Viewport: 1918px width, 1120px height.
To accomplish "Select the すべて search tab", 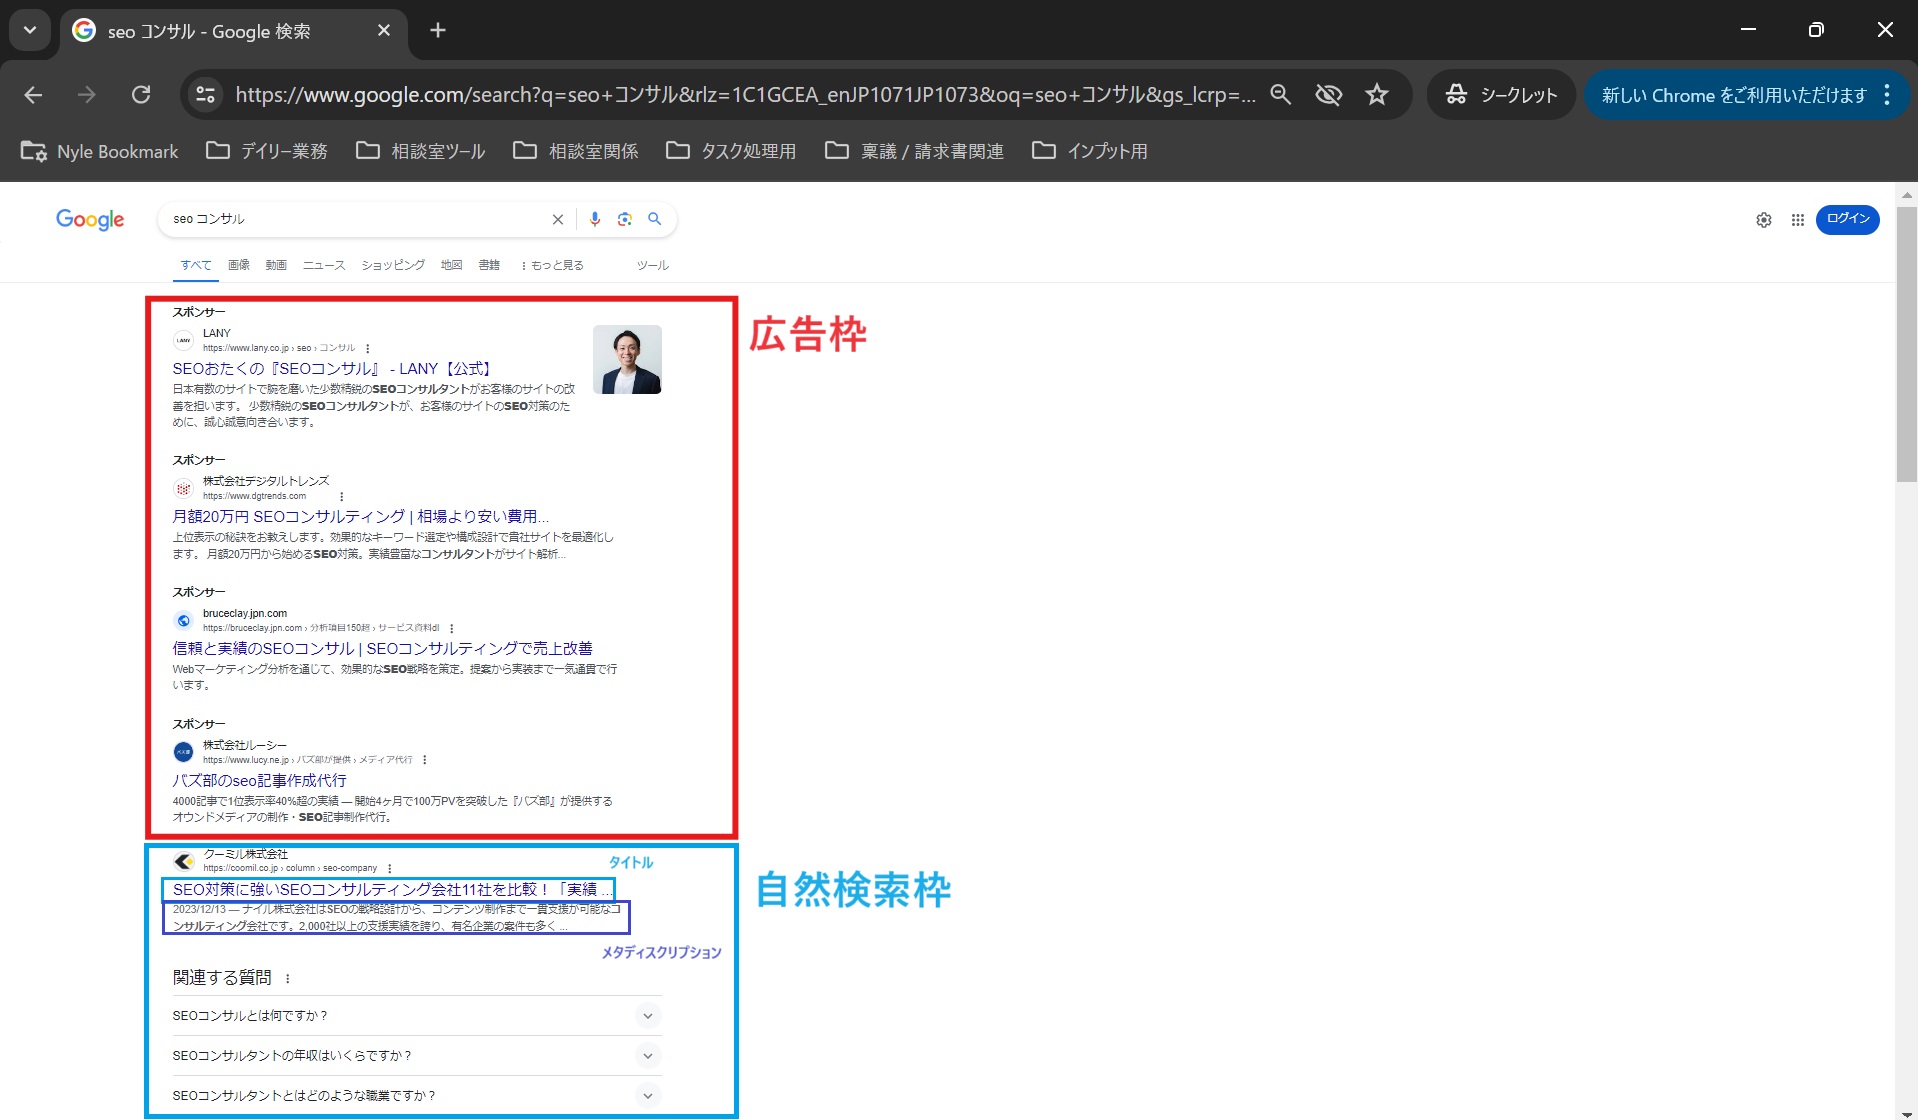I will [196, 265].
